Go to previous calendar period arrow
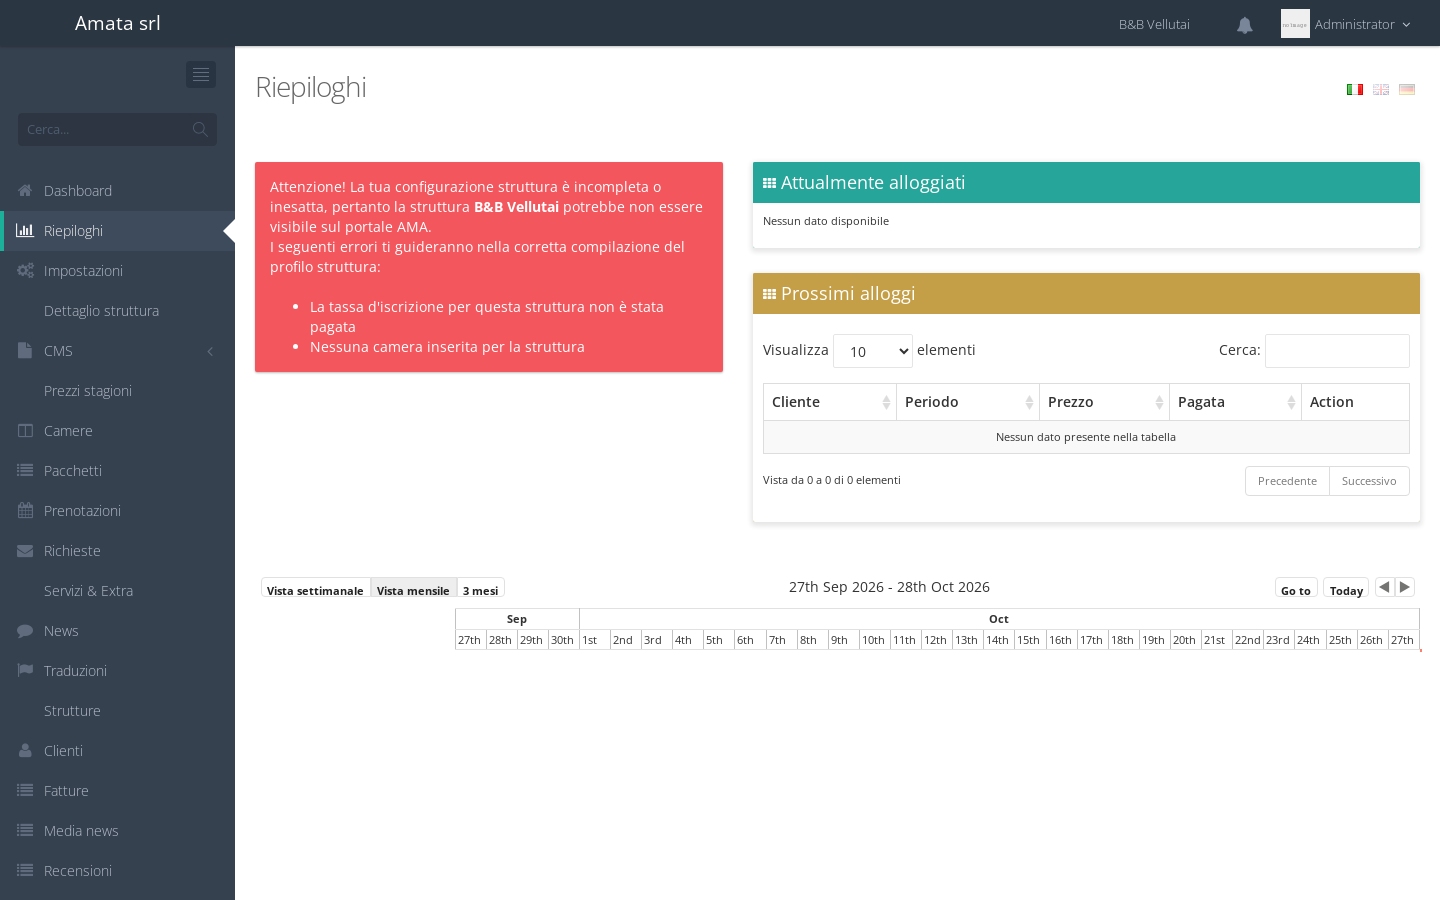Screen dimensions: 1440x900 pyautogui.click(x=1384, y=587)
